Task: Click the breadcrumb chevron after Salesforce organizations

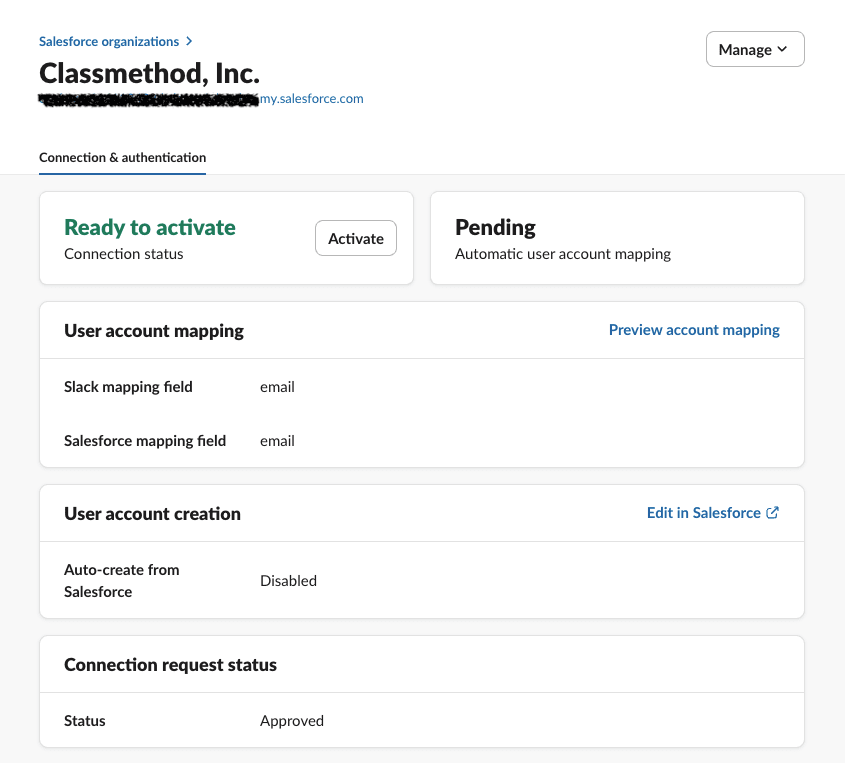Action: (189, 41)
